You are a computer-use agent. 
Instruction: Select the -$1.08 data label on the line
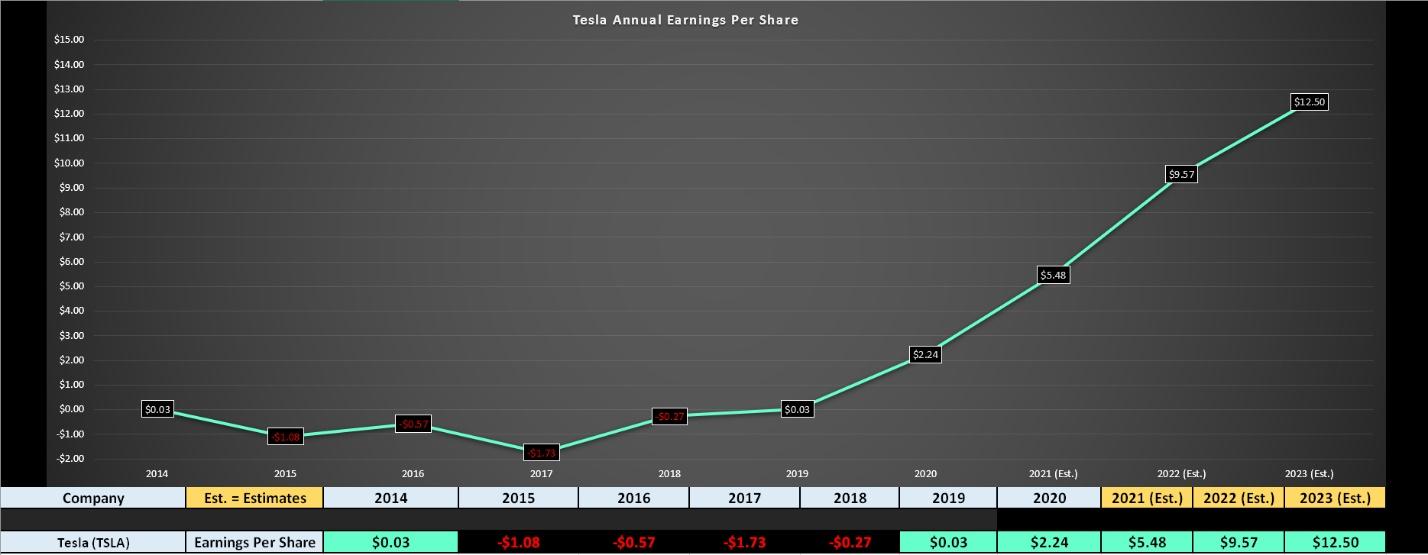(x=285, y=437)
